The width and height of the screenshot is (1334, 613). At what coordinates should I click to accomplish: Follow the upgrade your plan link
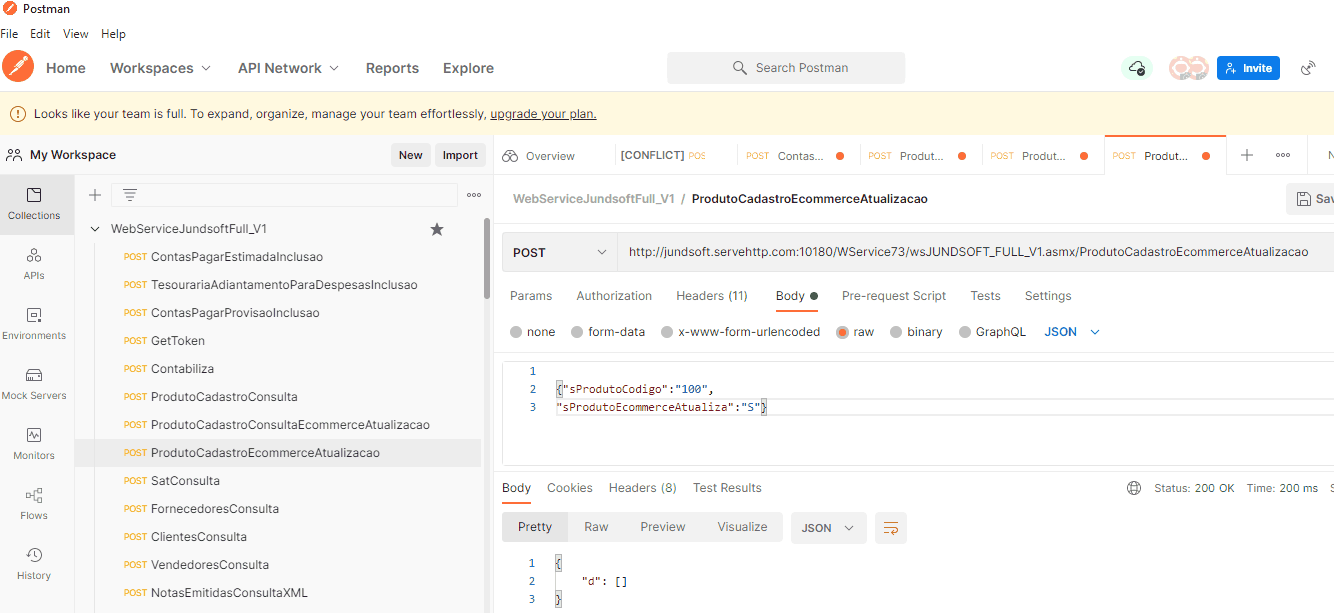tap(543, 114)
